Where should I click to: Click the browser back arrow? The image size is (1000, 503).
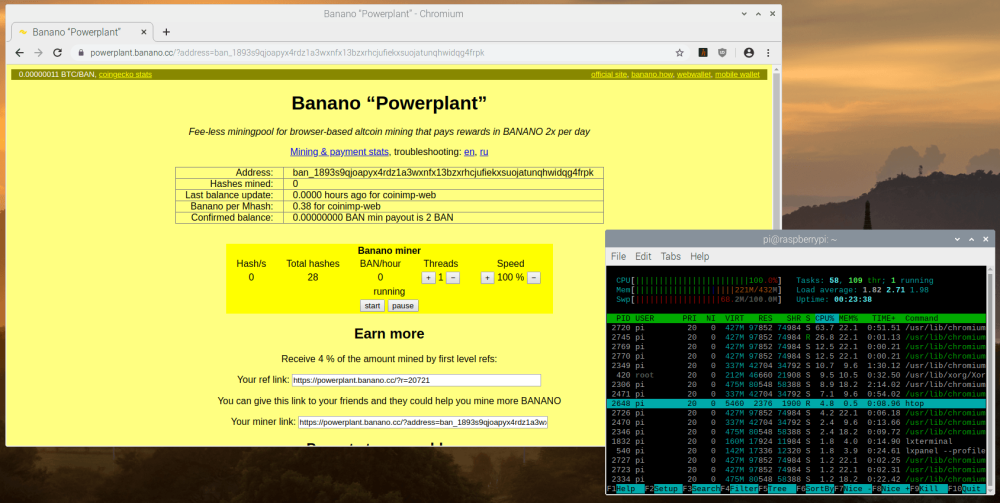pyautogui.click(x=20, y=53)
